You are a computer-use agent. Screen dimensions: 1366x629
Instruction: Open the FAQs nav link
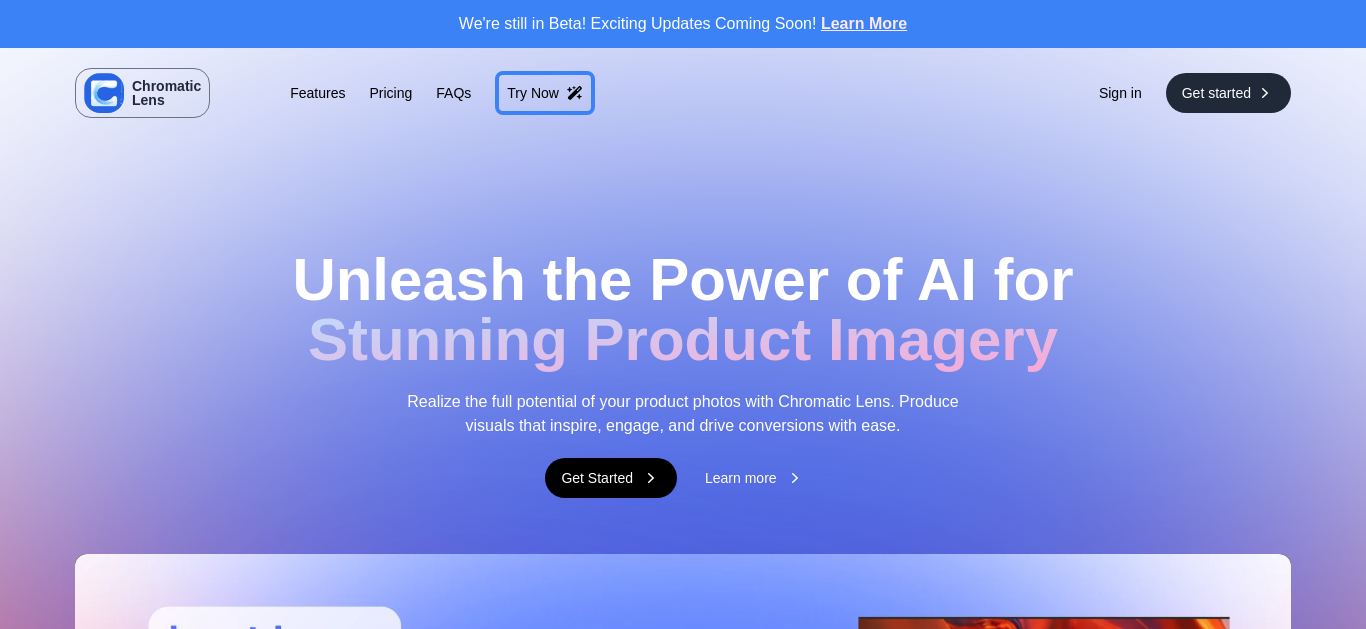pos(453,93)
